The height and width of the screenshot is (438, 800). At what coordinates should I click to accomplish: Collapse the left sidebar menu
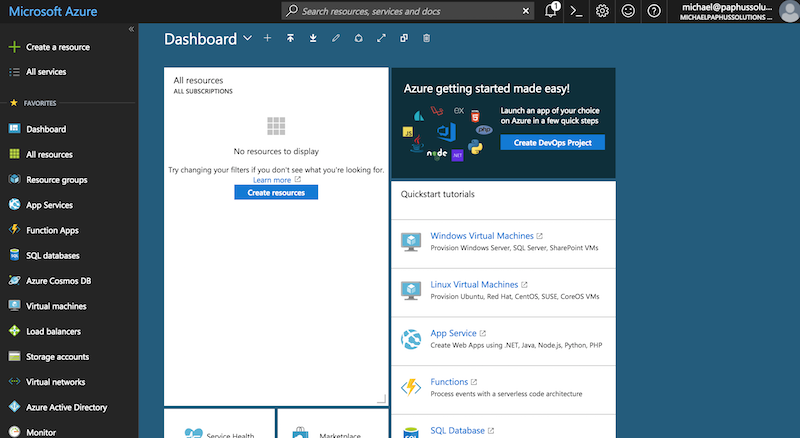pos(131,29)
